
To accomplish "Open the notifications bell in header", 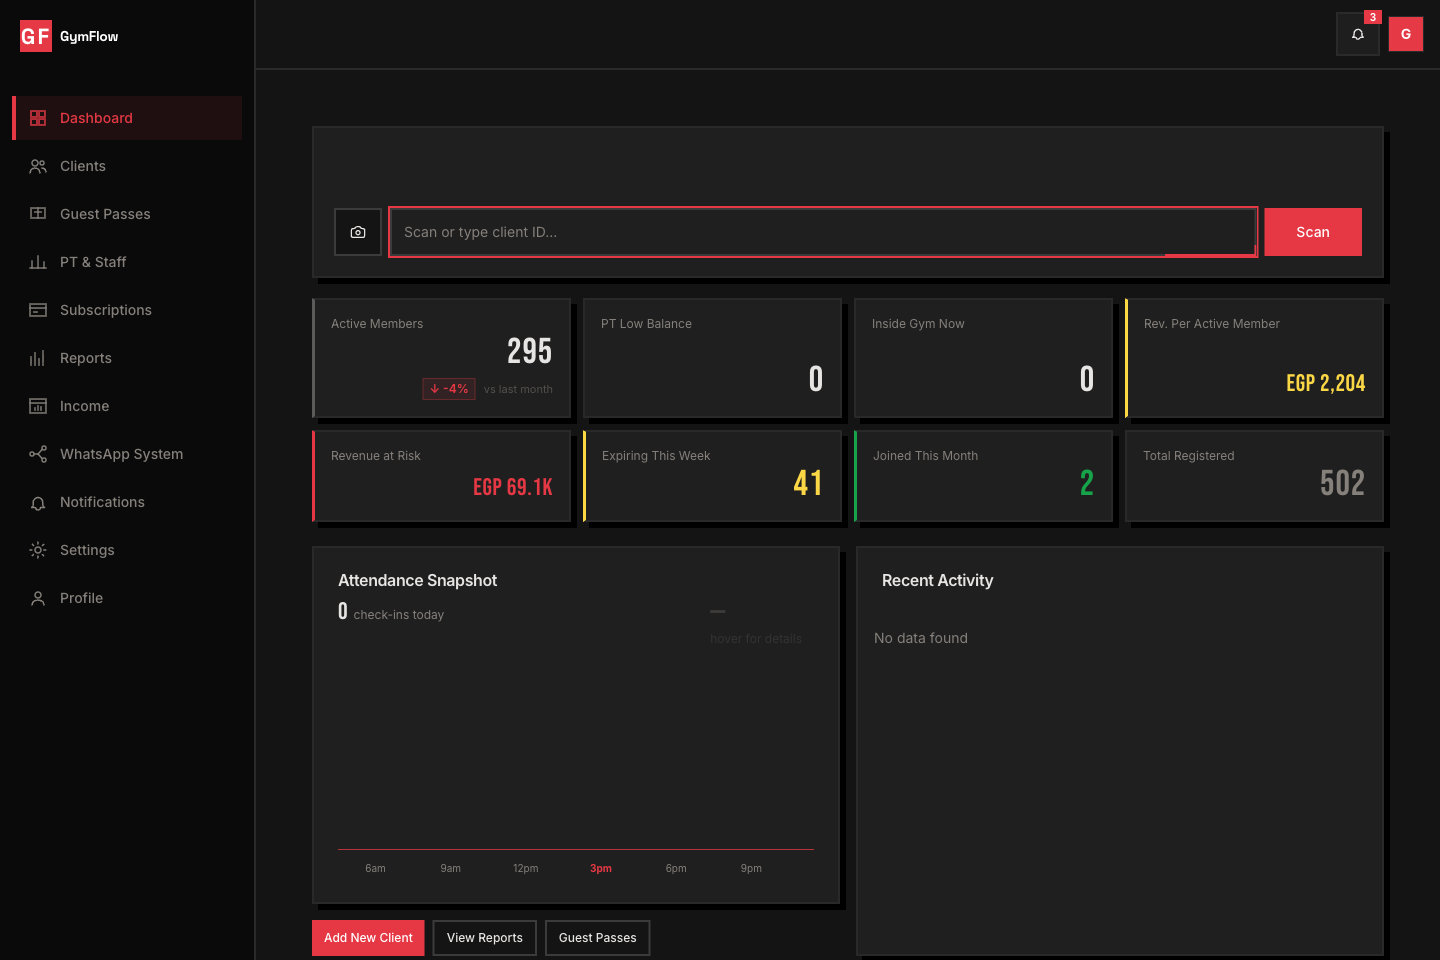I will click(x=1358, y=34).
